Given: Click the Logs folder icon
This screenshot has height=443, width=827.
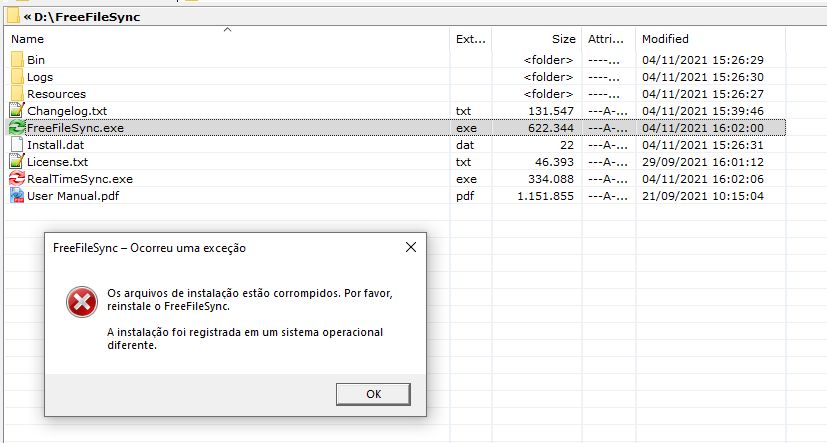Looking at the screenshot, I should pos(17,76).
